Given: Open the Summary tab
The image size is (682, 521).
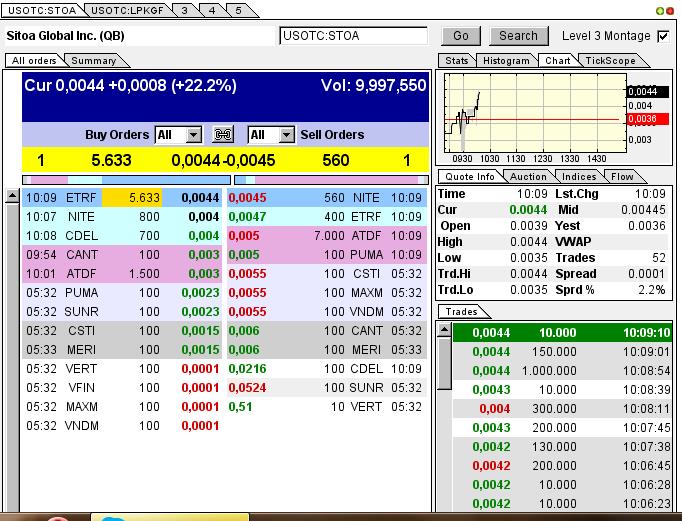Looking at the screenshot, I should [x=93, y=61].
